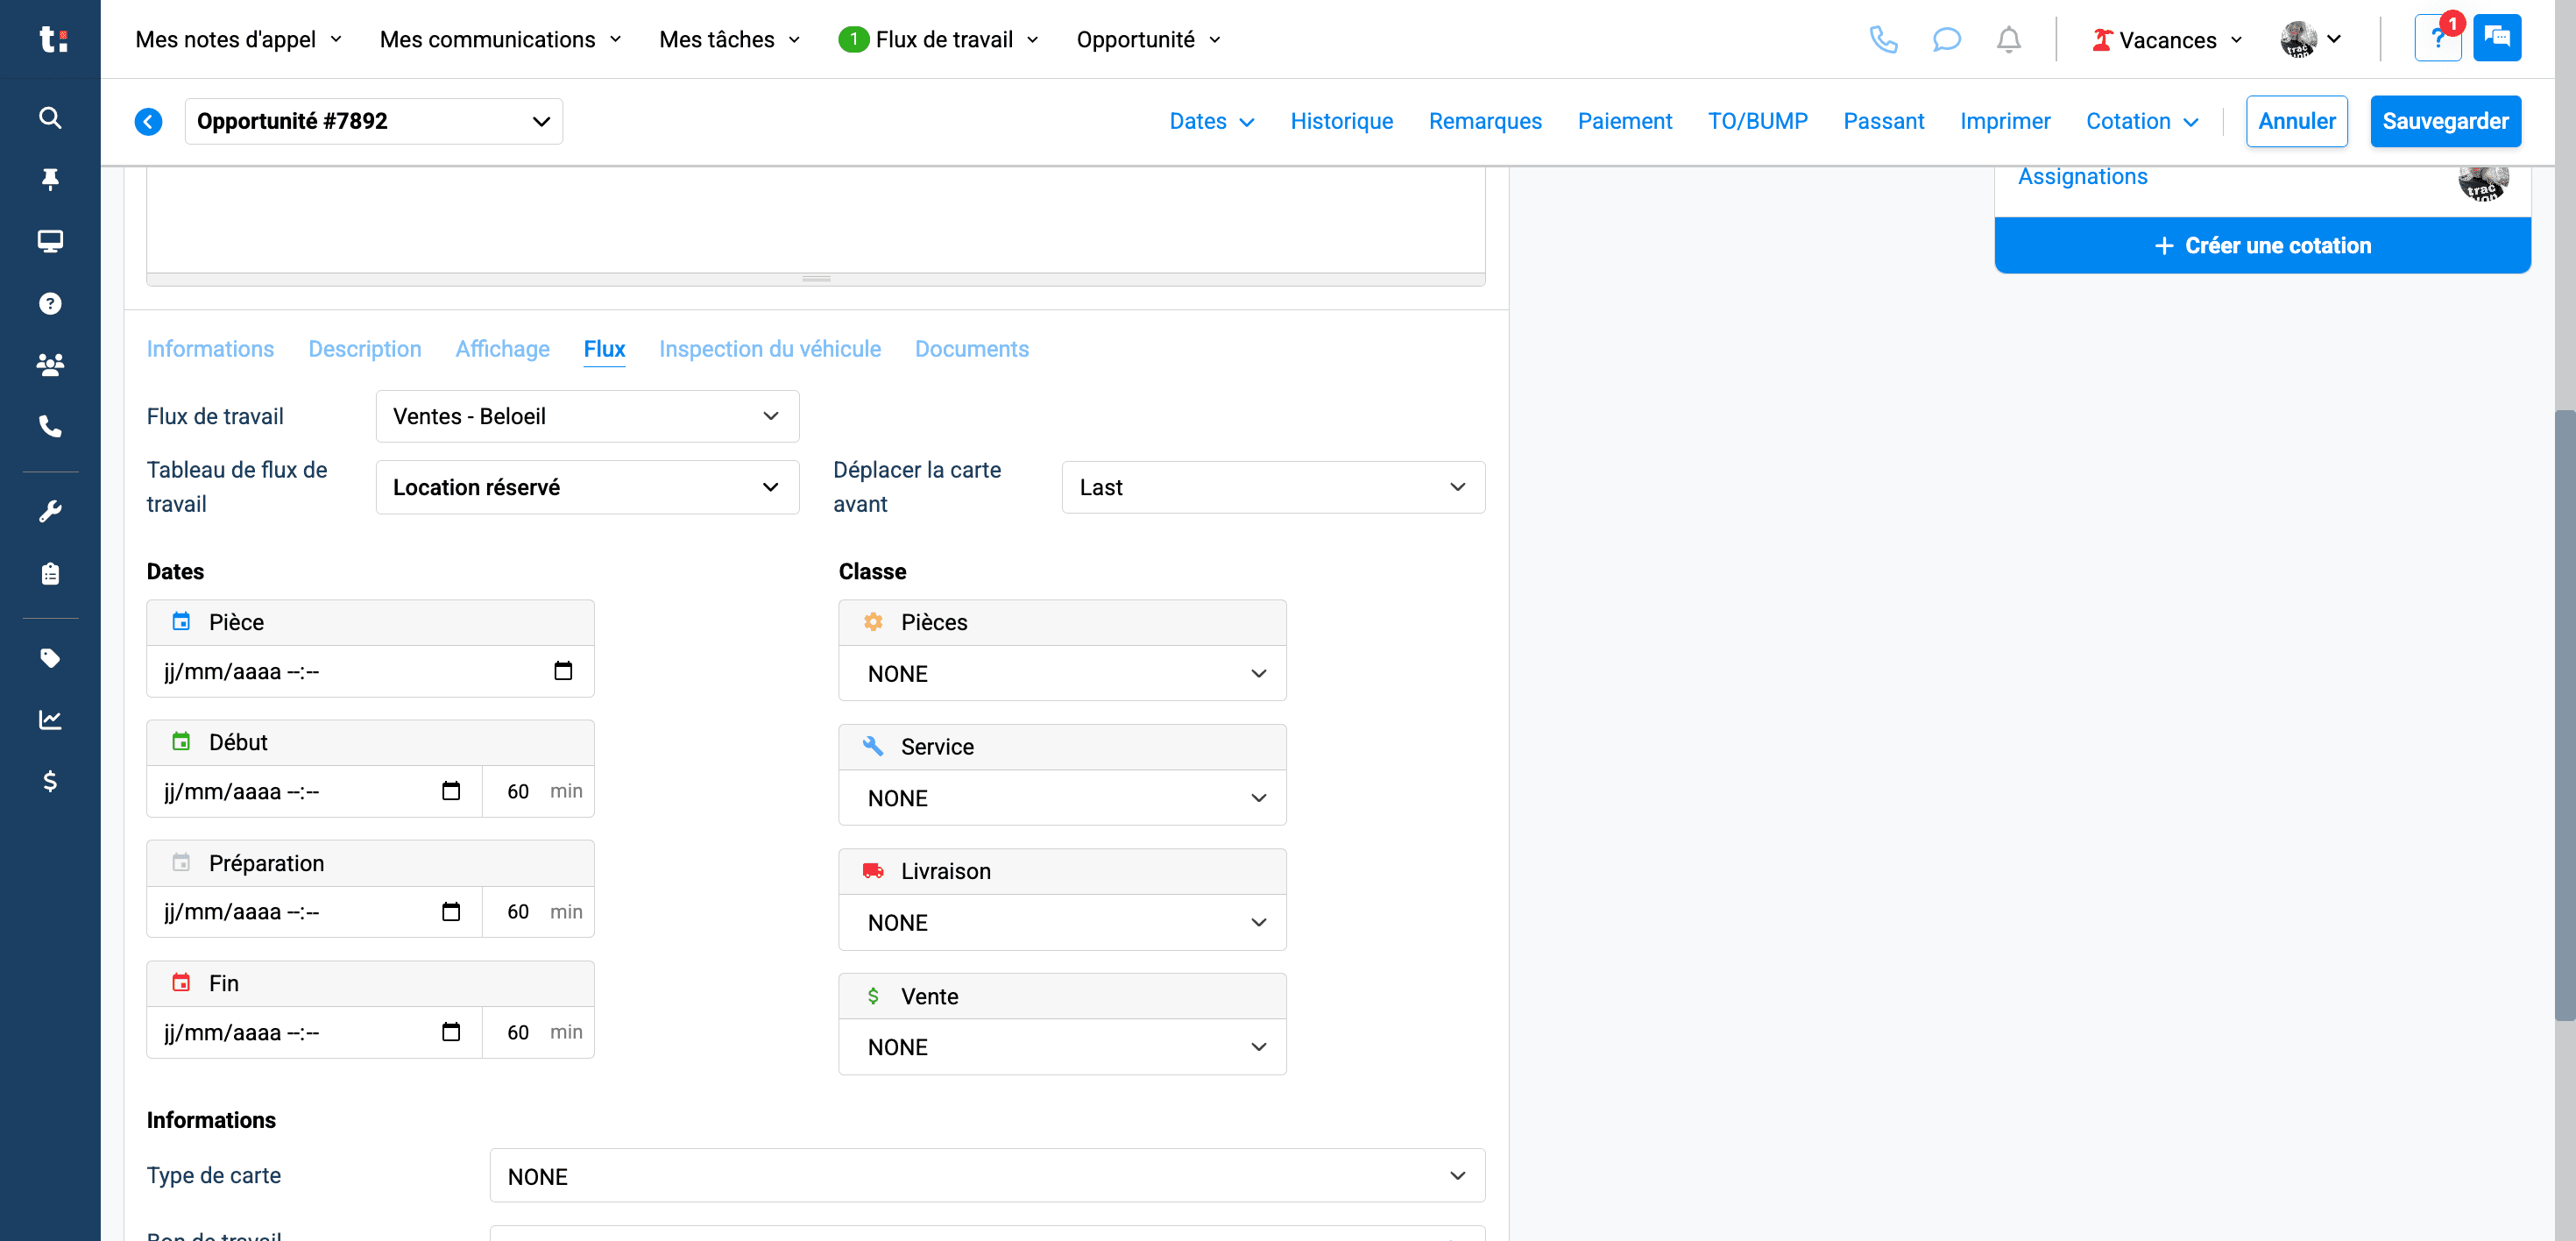Open calendar picker for Pièce date
The height and width of the screenshot is (1241, 2576).
(563, 671)
